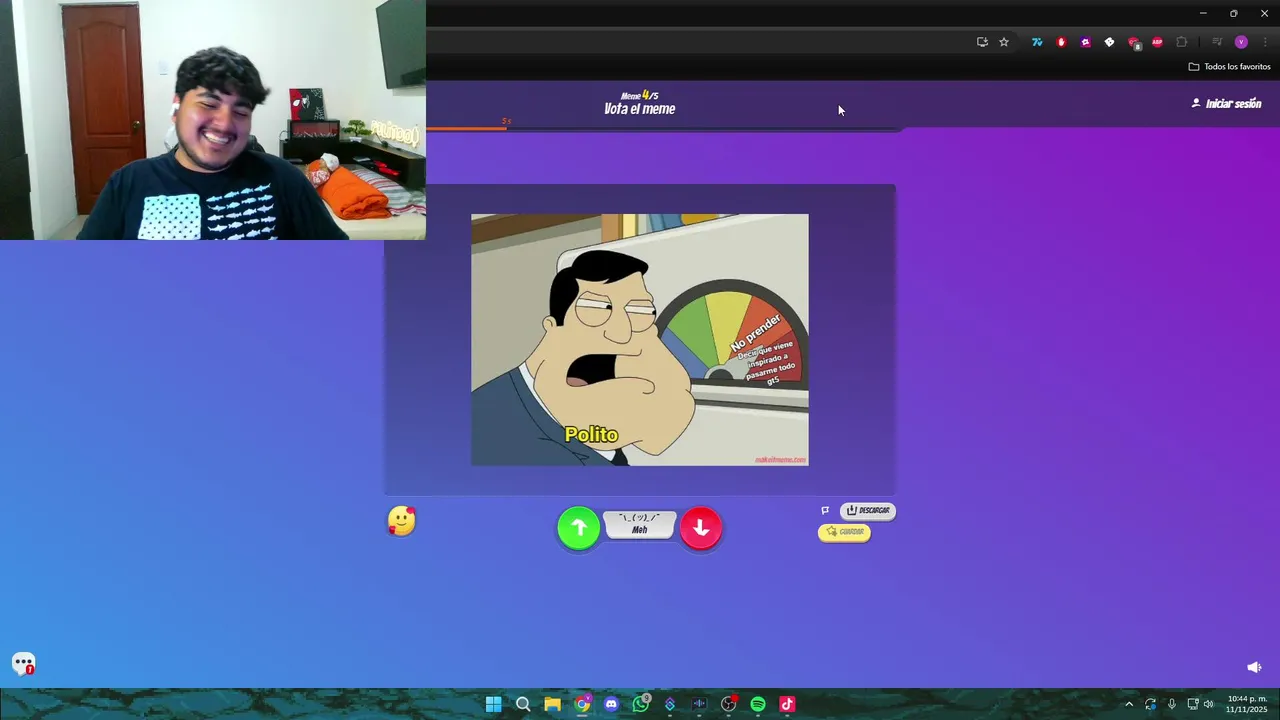Click Iniciar sesión link

coord(1226,104)
